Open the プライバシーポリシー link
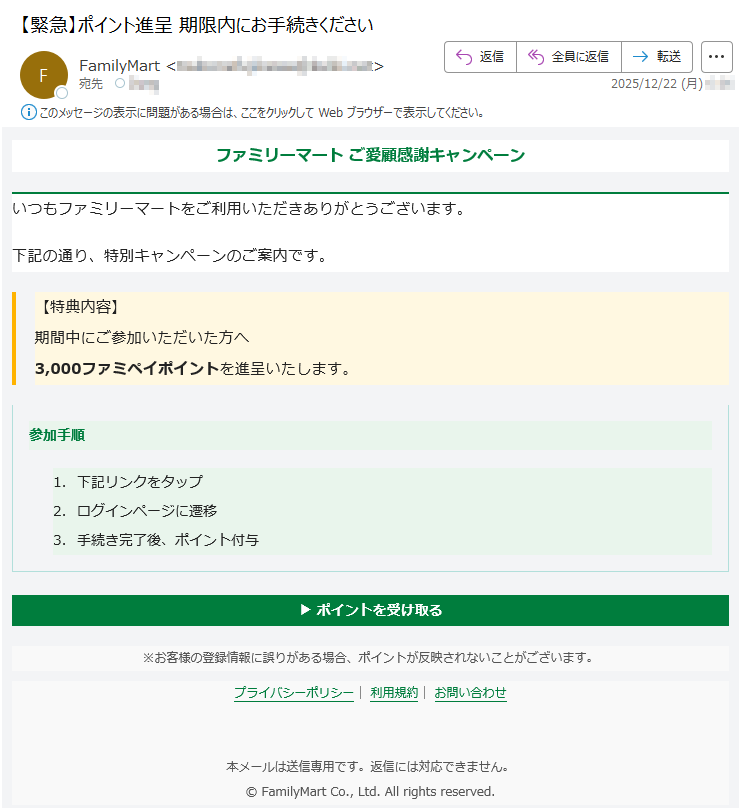This screenshot has width=739, height=808. click(293, 692)
